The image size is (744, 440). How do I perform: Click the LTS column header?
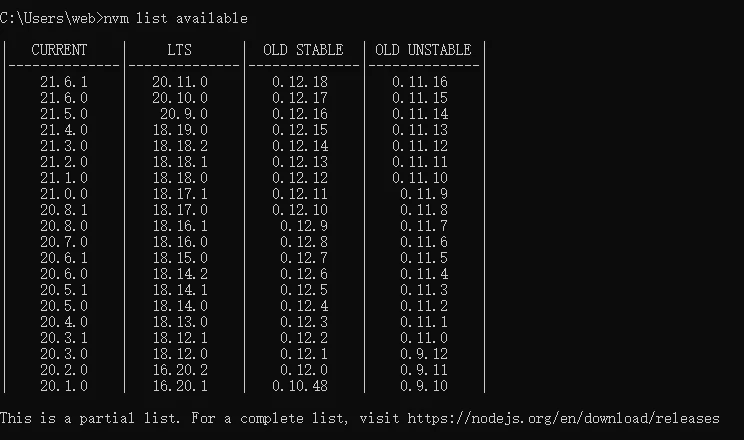coord(179,50)
